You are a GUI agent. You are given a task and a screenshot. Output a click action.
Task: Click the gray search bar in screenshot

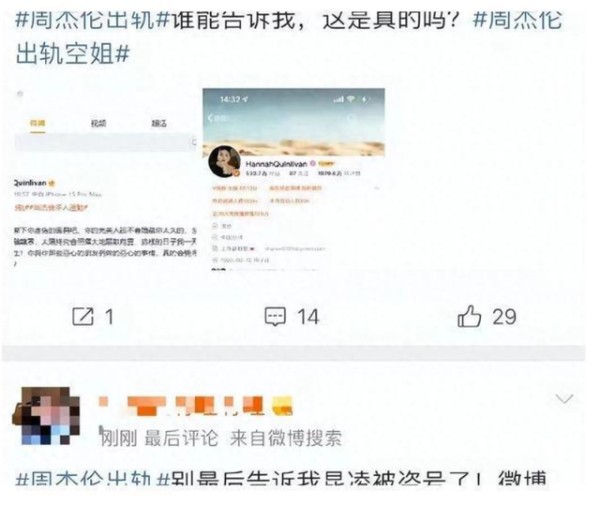105,142
